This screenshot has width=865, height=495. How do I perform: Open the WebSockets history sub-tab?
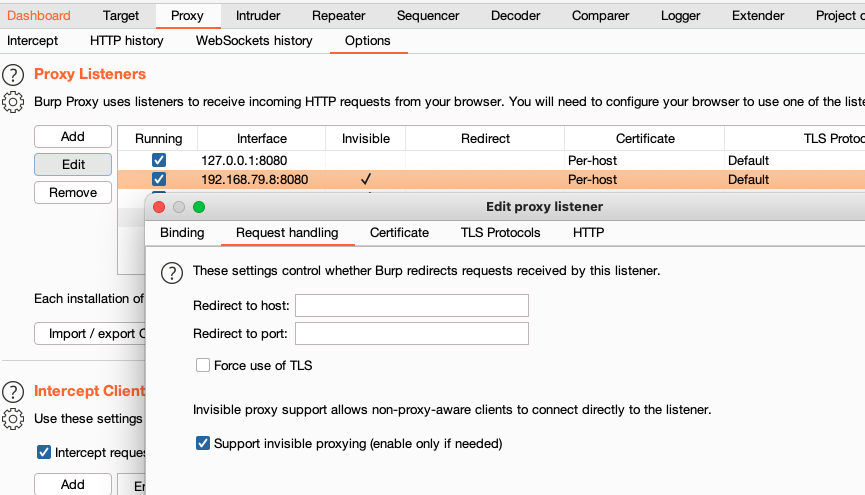click(x=254, y=41)
